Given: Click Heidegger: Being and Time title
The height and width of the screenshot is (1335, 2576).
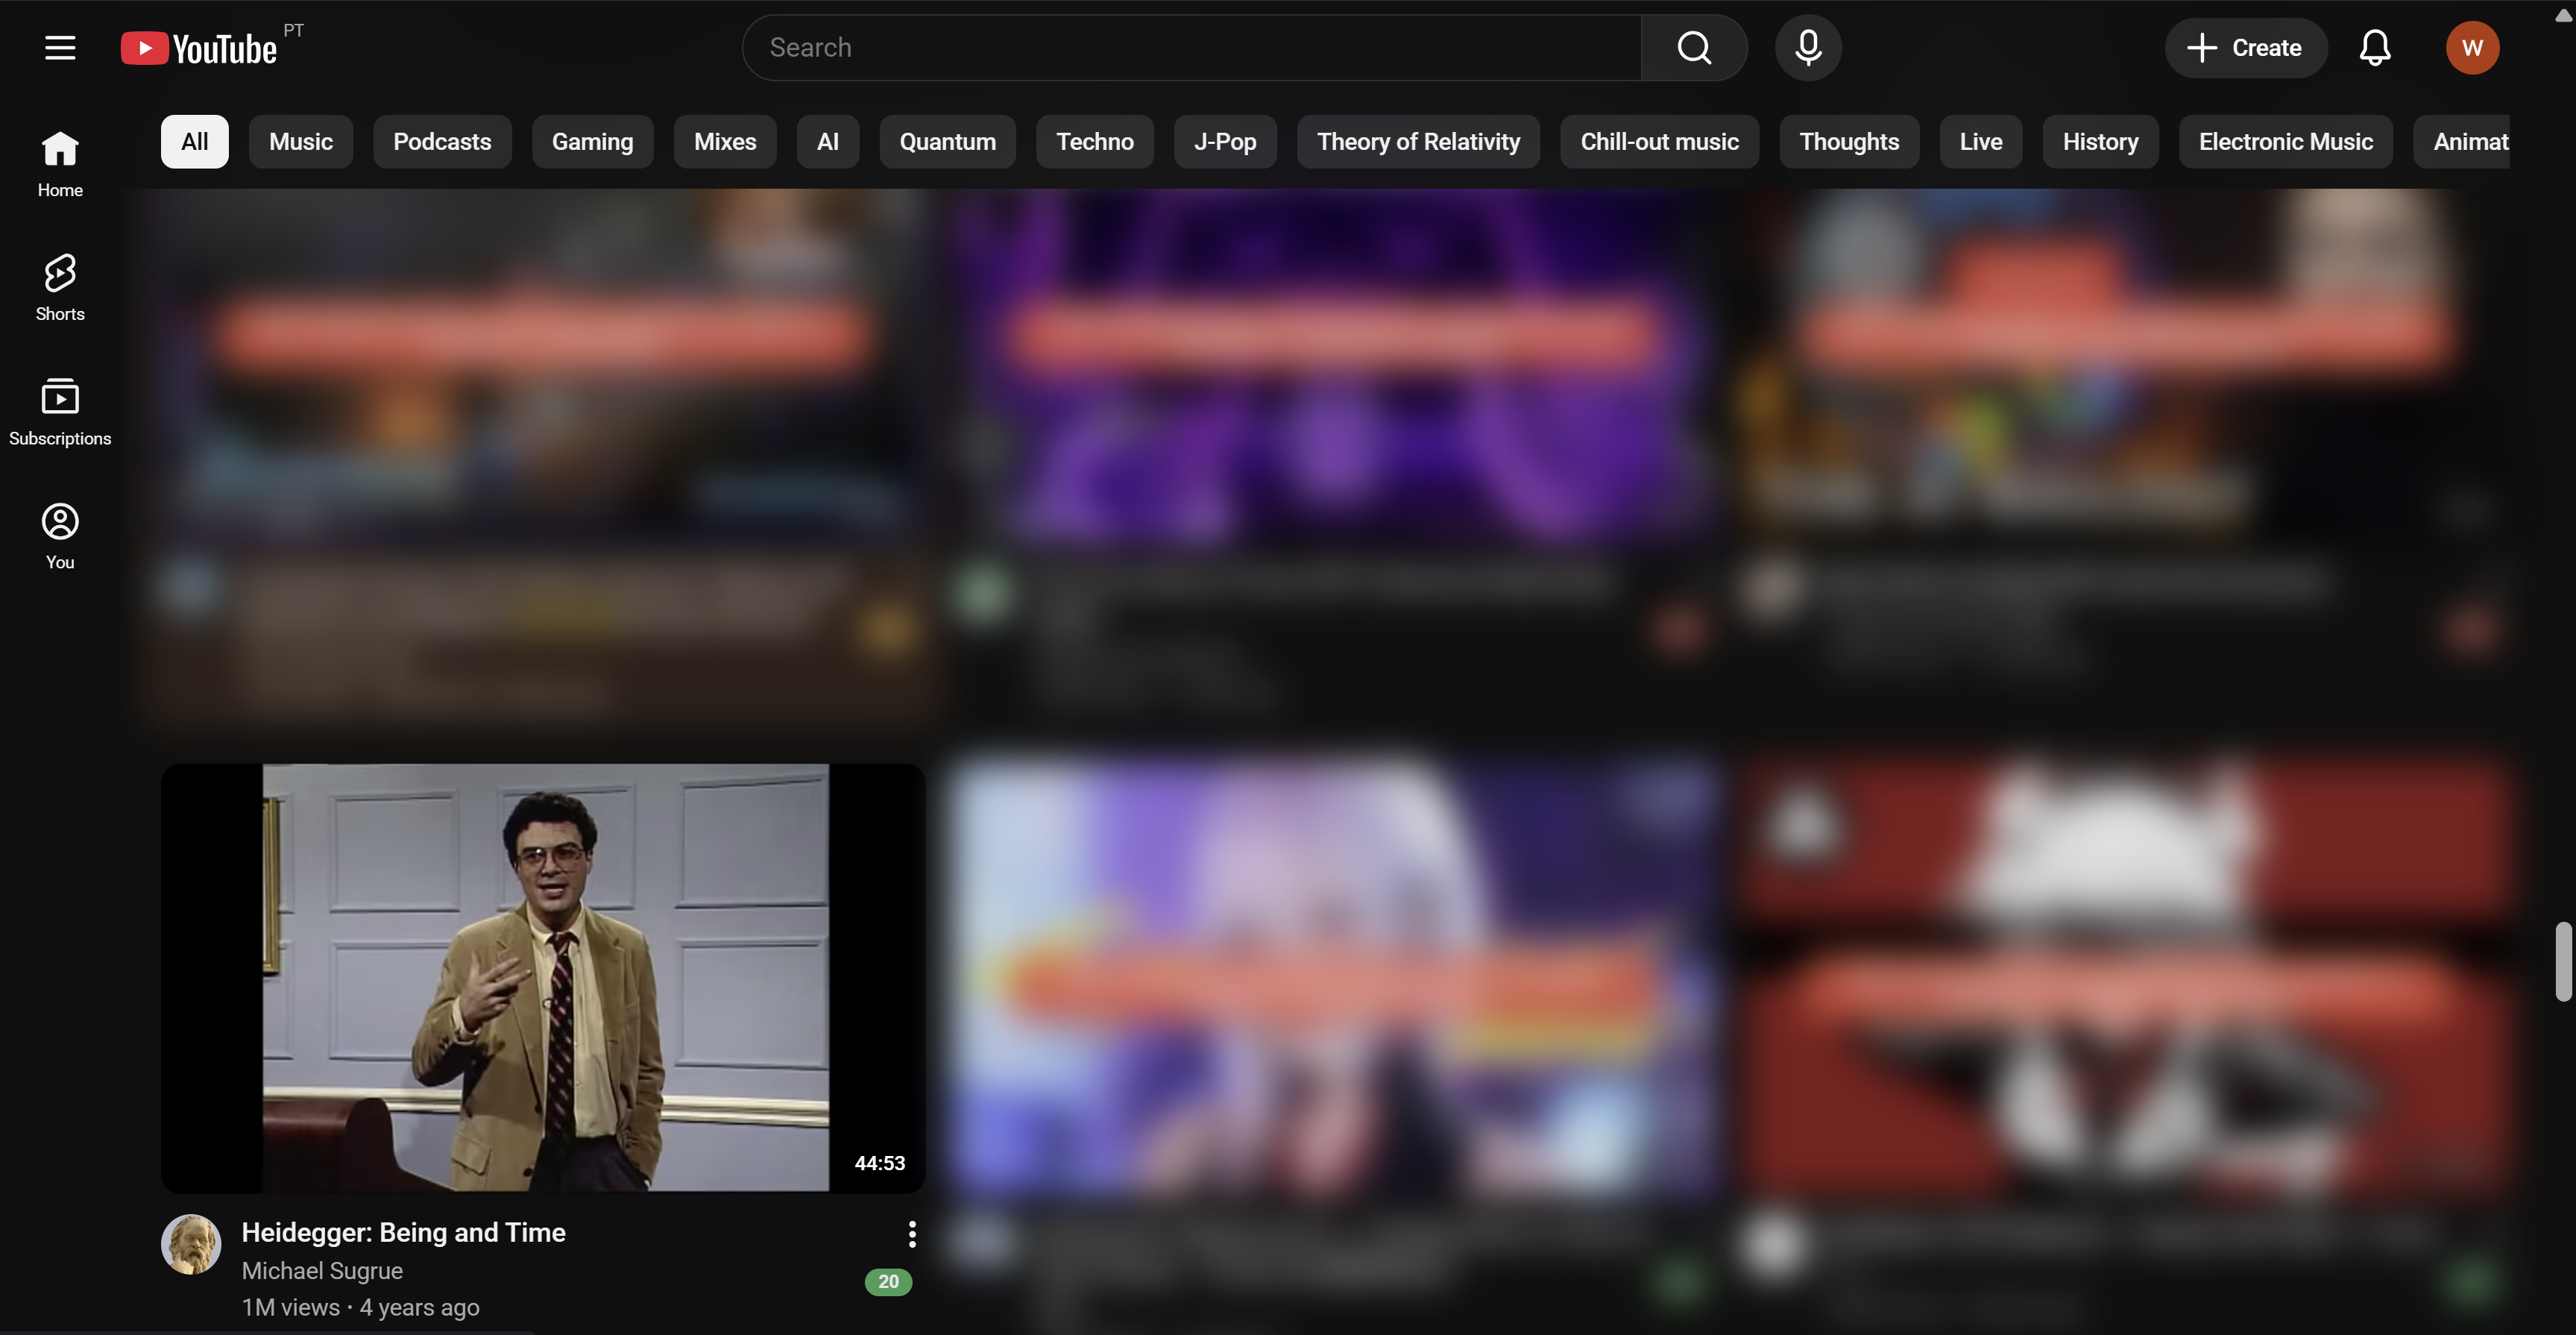Looking at the screenshot, I should [x=403, y=1232].
